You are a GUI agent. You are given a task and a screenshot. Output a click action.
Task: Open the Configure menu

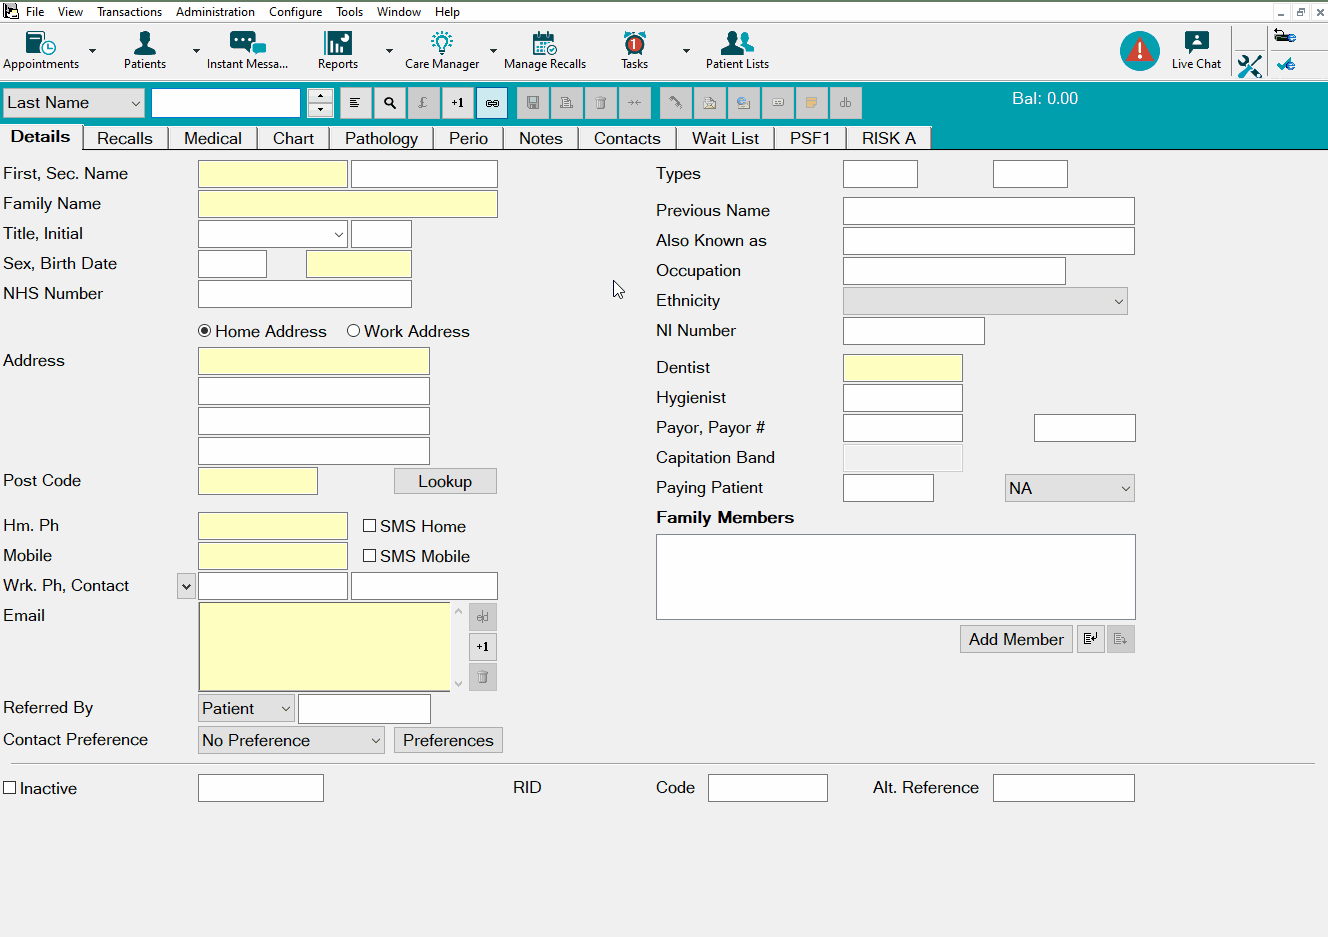(x=295, y=12)
